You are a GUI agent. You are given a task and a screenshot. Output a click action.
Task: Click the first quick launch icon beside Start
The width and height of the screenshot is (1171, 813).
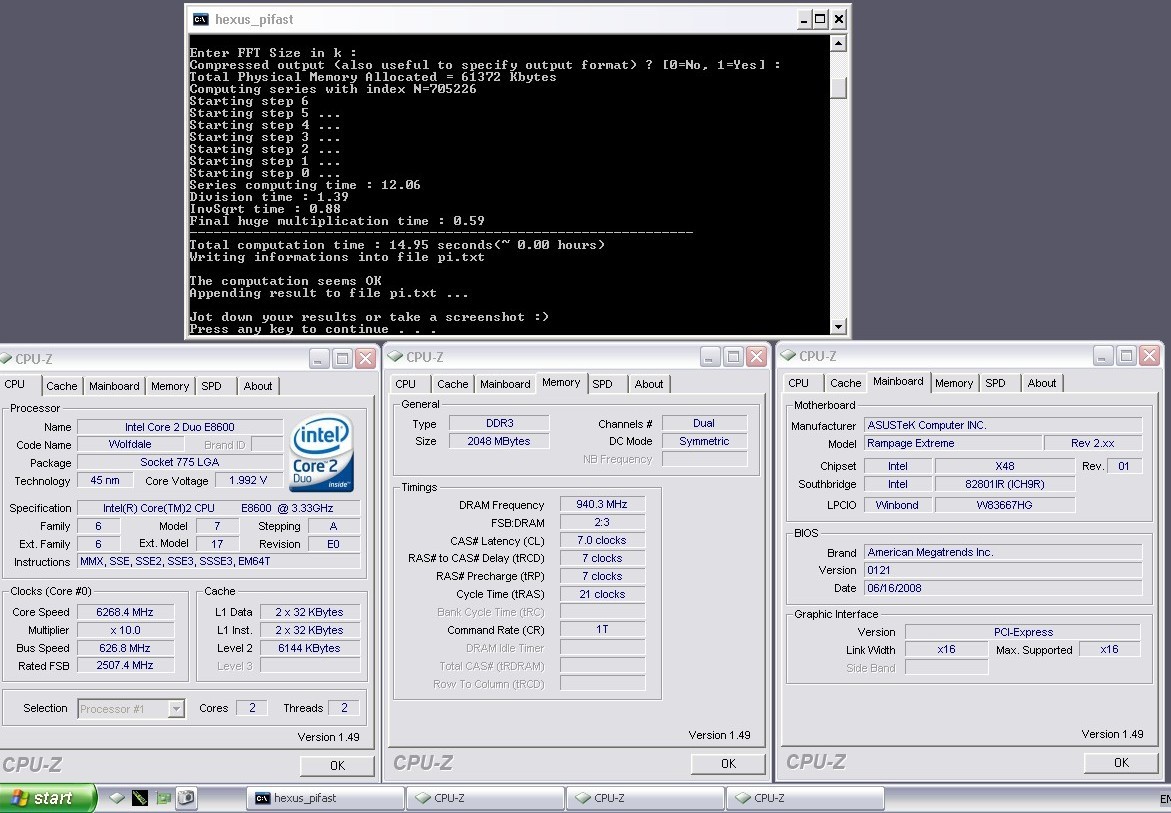tap(117, 798)
